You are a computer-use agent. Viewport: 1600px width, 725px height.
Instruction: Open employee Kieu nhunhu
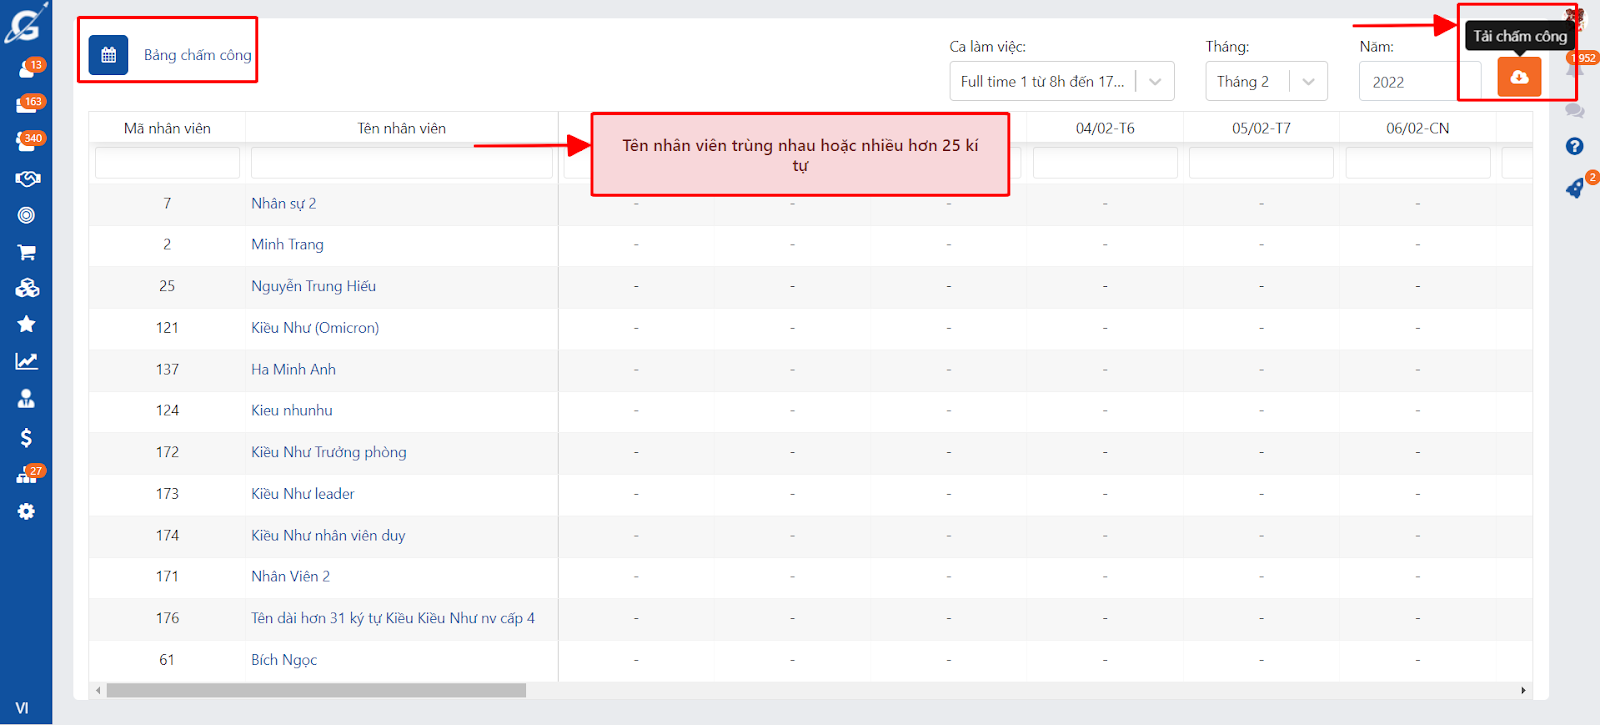(292, 411)
